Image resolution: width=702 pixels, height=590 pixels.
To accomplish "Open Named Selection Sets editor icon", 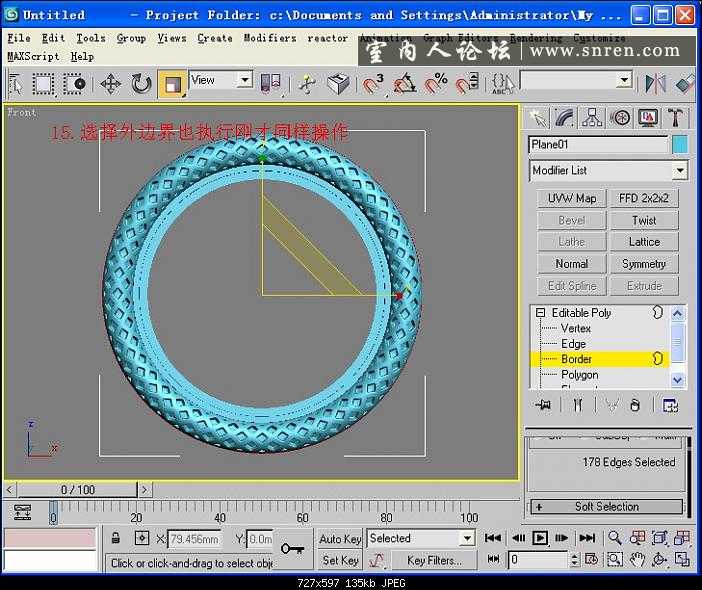I will pos(502,84).
